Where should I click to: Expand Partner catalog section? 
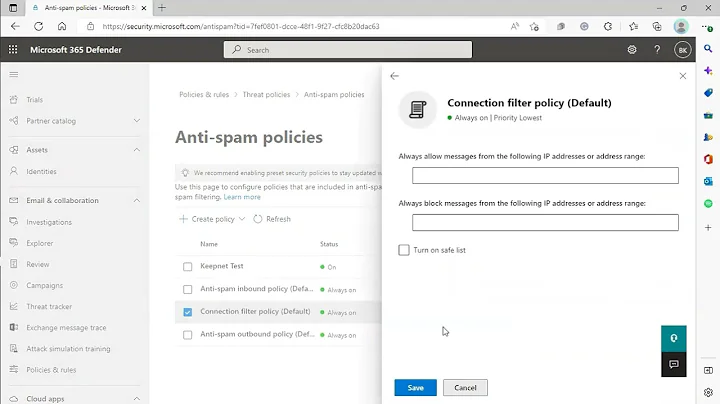137,121
